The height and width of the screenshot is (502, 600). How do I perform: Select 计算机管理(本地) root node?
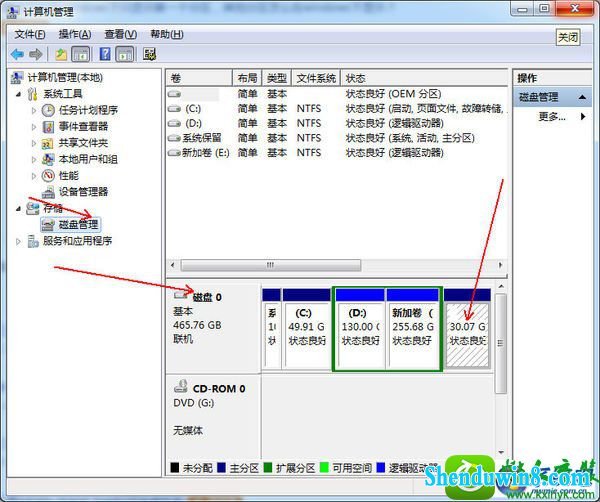pyautogui.click(x=65, y=78)
